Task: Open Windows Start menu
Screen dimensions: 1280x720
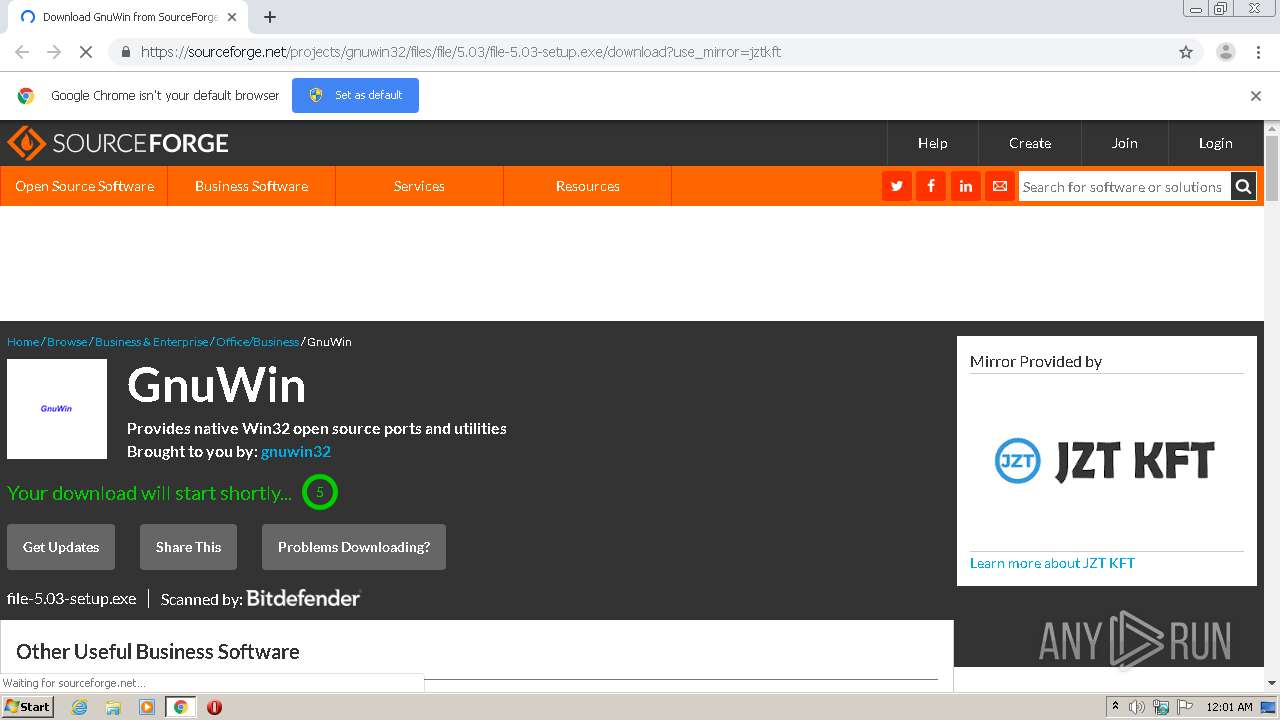Action: click(x=28, y=706)
